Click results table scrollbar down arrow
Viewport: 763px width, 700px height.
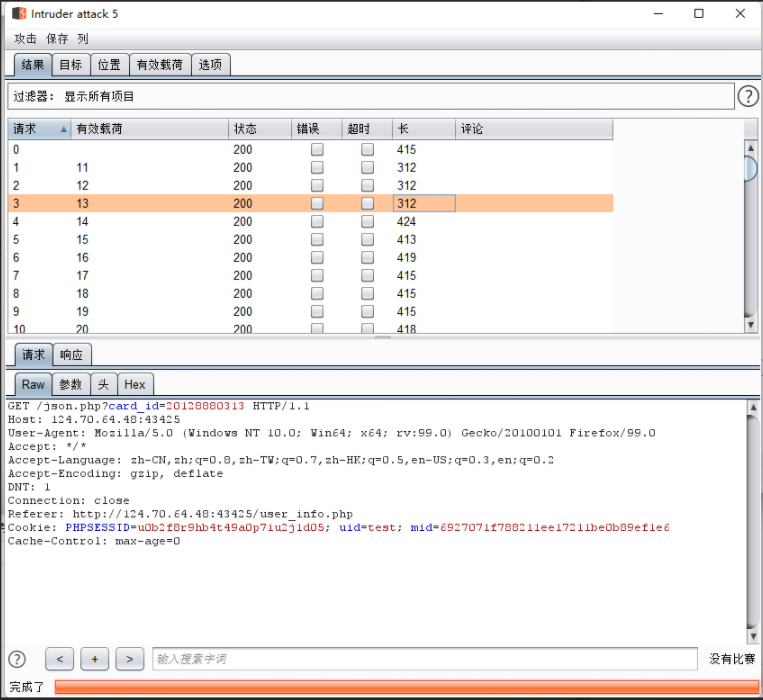click(x=751, y=325)
